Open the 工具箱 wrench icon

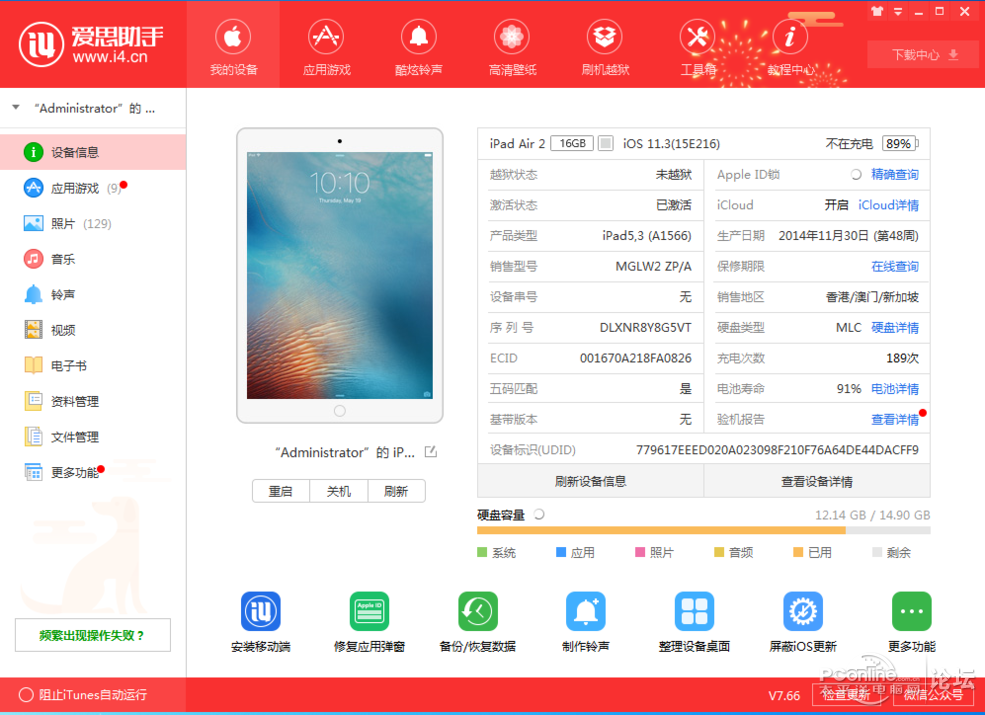tap(698, 37)
